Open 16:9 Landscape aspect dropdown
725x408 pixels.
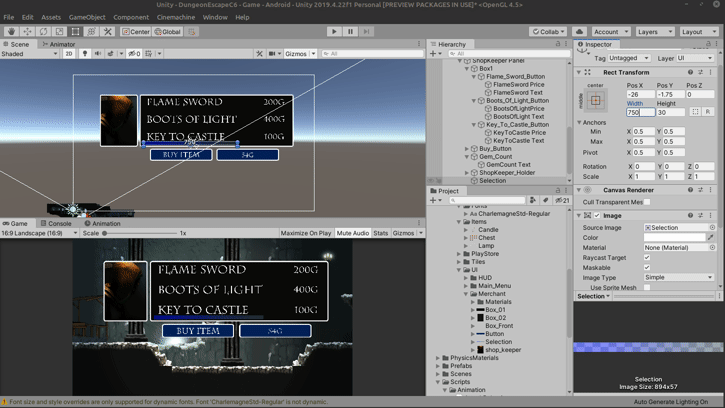click(x=39, y=233)
